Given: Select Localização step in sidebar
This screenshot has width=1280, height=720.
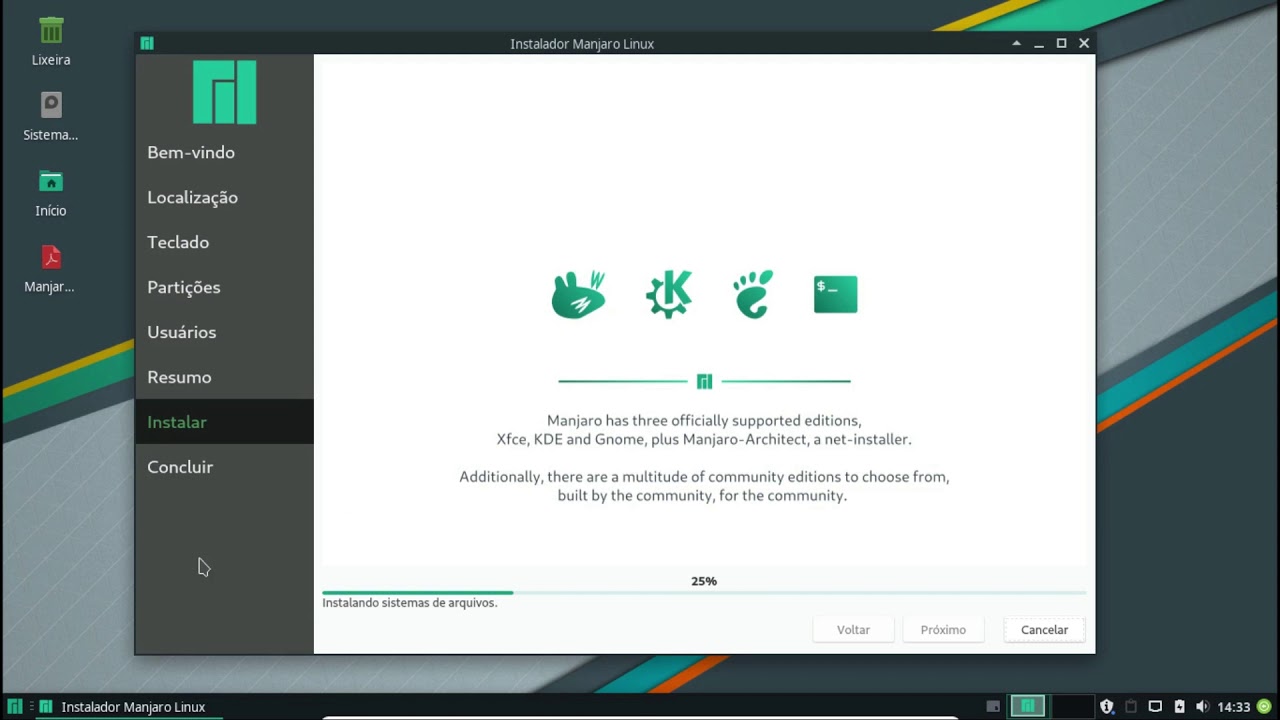Looking at the screenshot, I should [x=224, y=197].
